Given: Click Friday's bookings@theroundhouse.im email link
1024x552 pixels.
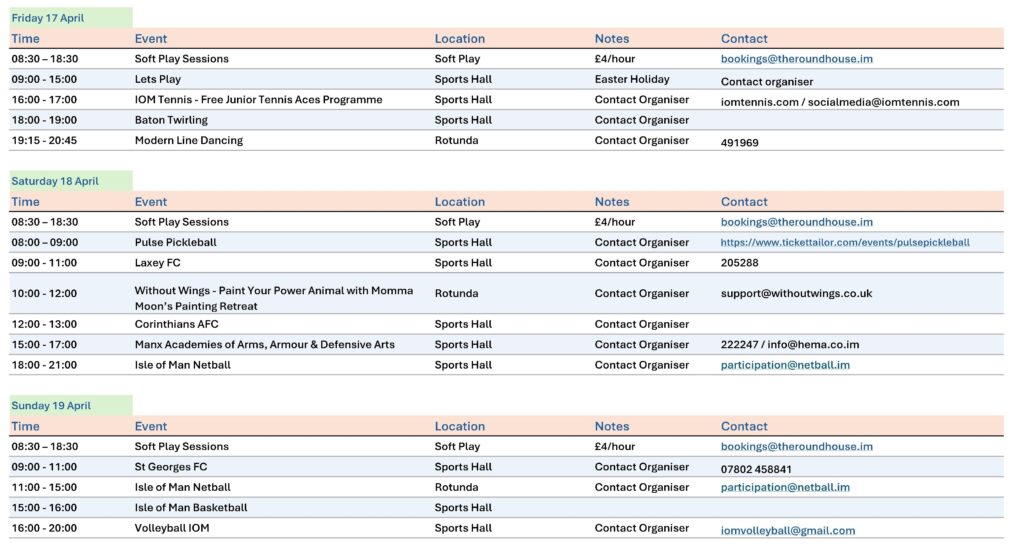Looking at the screenshot, I should coord(796,59).
